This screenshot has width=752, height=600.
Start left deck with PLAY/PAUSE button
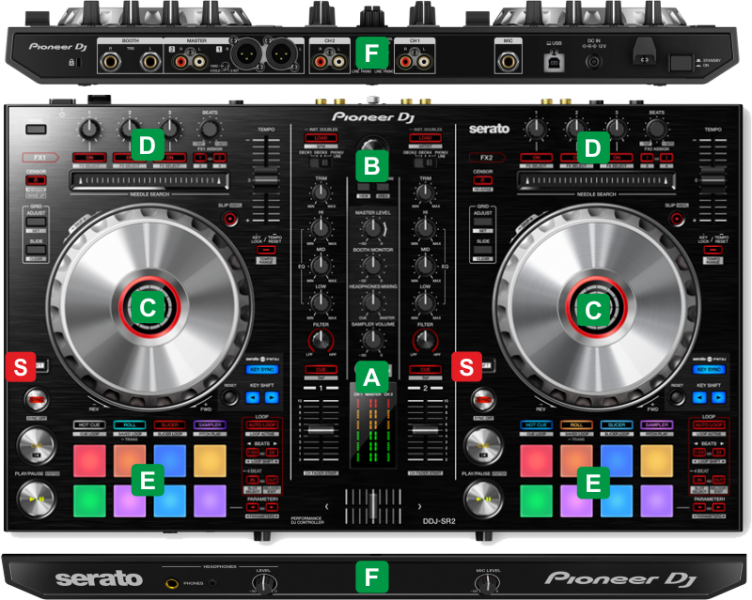36,499
